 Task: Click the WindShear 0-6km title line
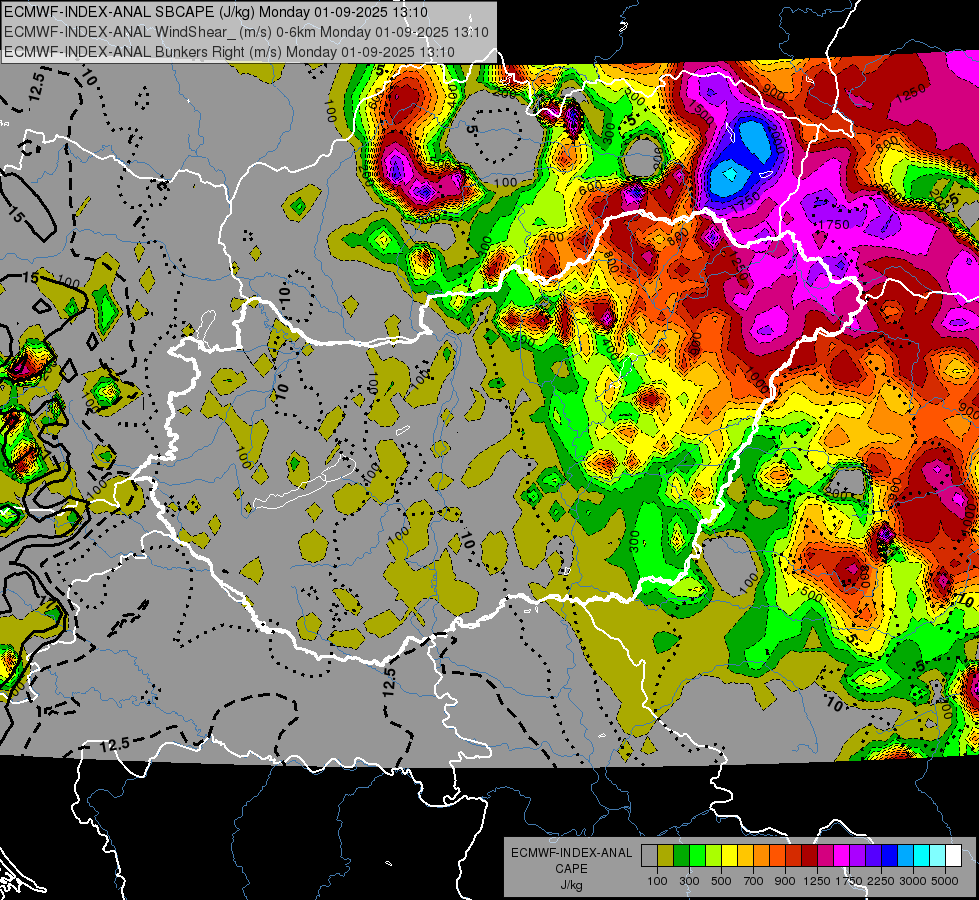(246, 32)
